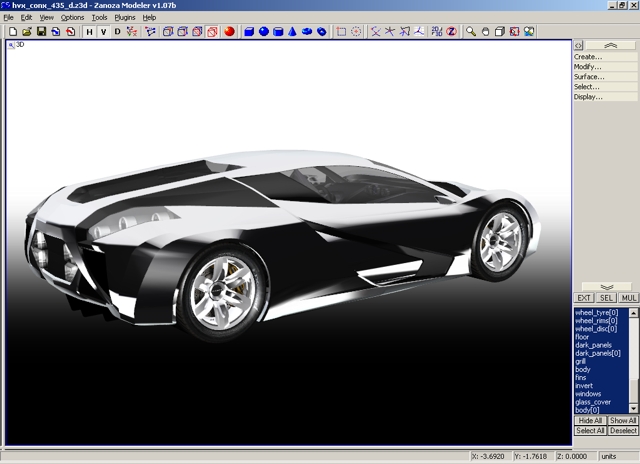Click the red arrows zoom-extents icon

pos(515,31)
